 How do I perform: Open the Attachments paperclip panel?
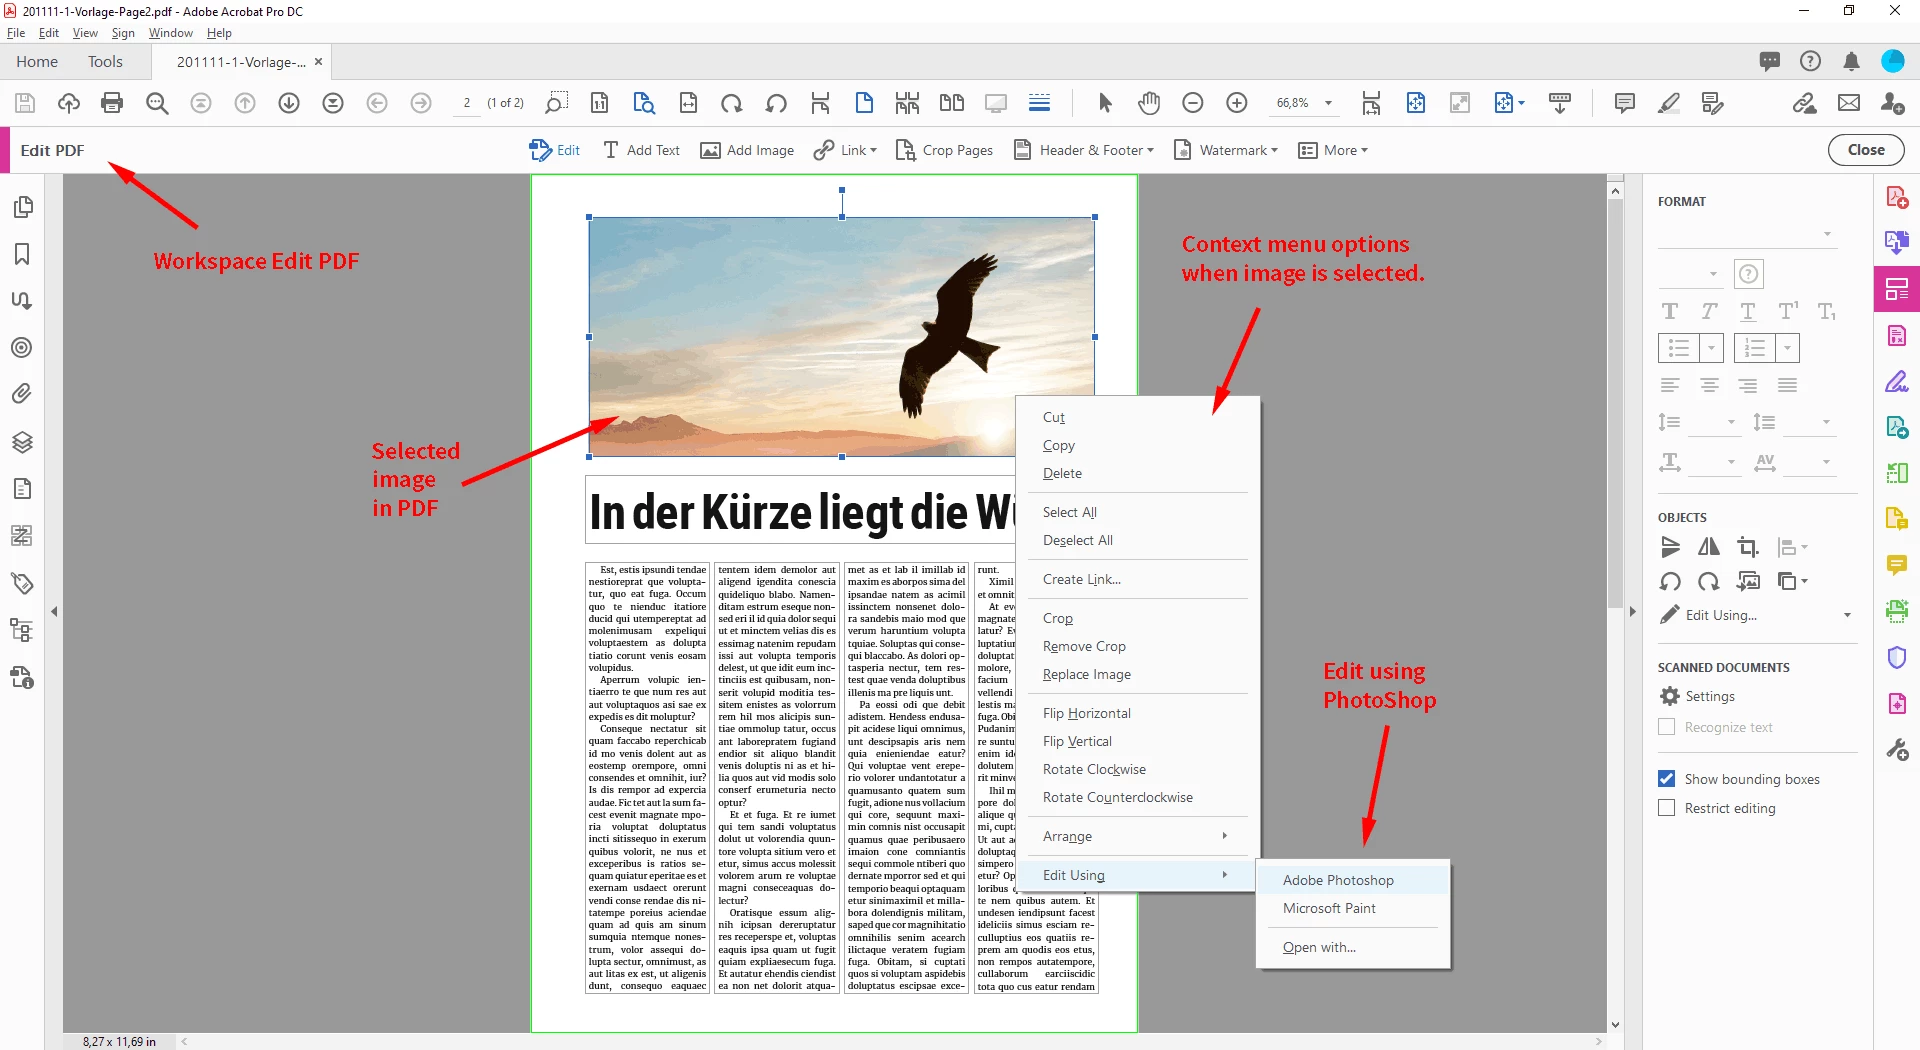pyautogui.click(x=22, y=394)
